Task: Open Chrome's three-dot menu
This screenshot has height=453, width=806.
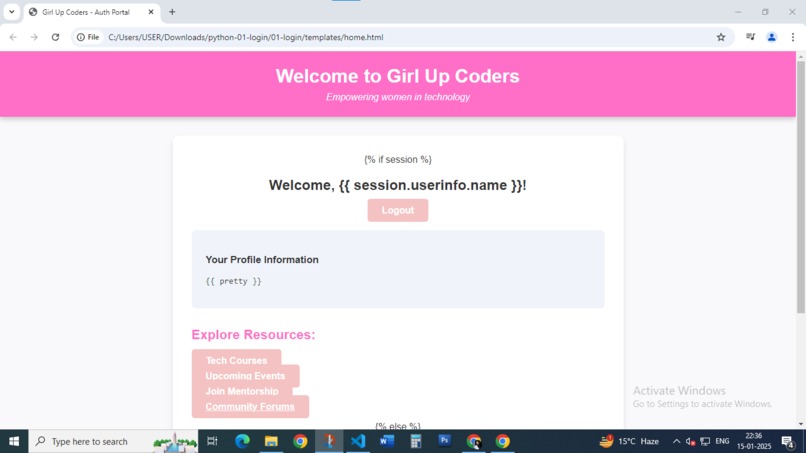Action: [x=793, y=37]
